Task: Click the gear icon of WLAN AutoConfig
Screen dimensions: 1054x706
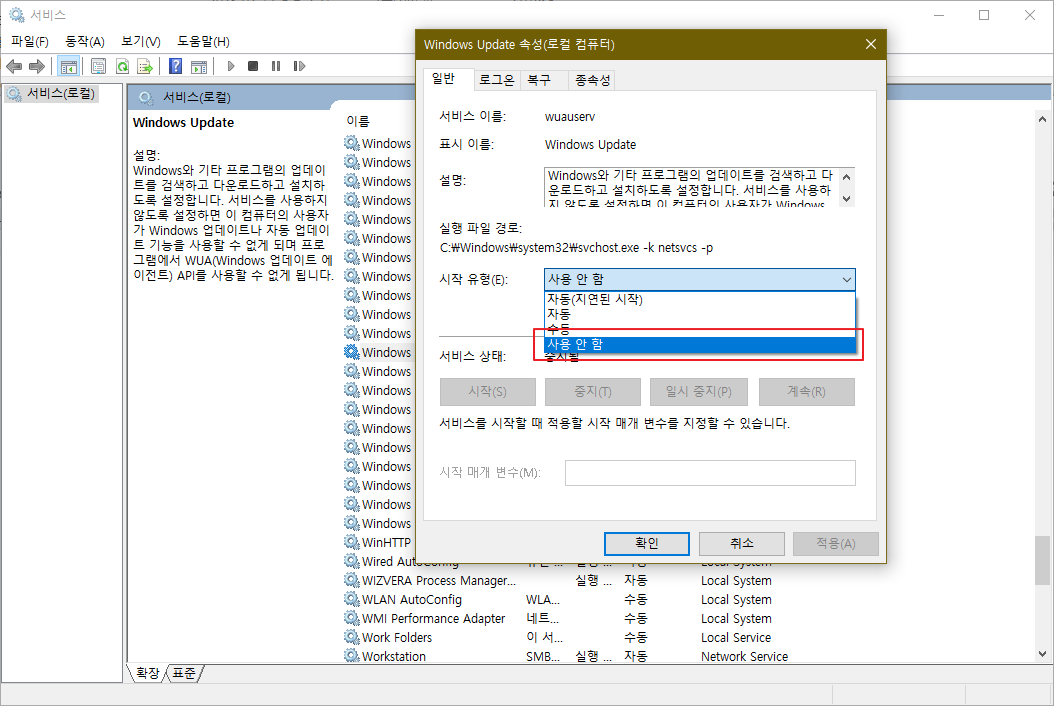Action: [352, 599]
